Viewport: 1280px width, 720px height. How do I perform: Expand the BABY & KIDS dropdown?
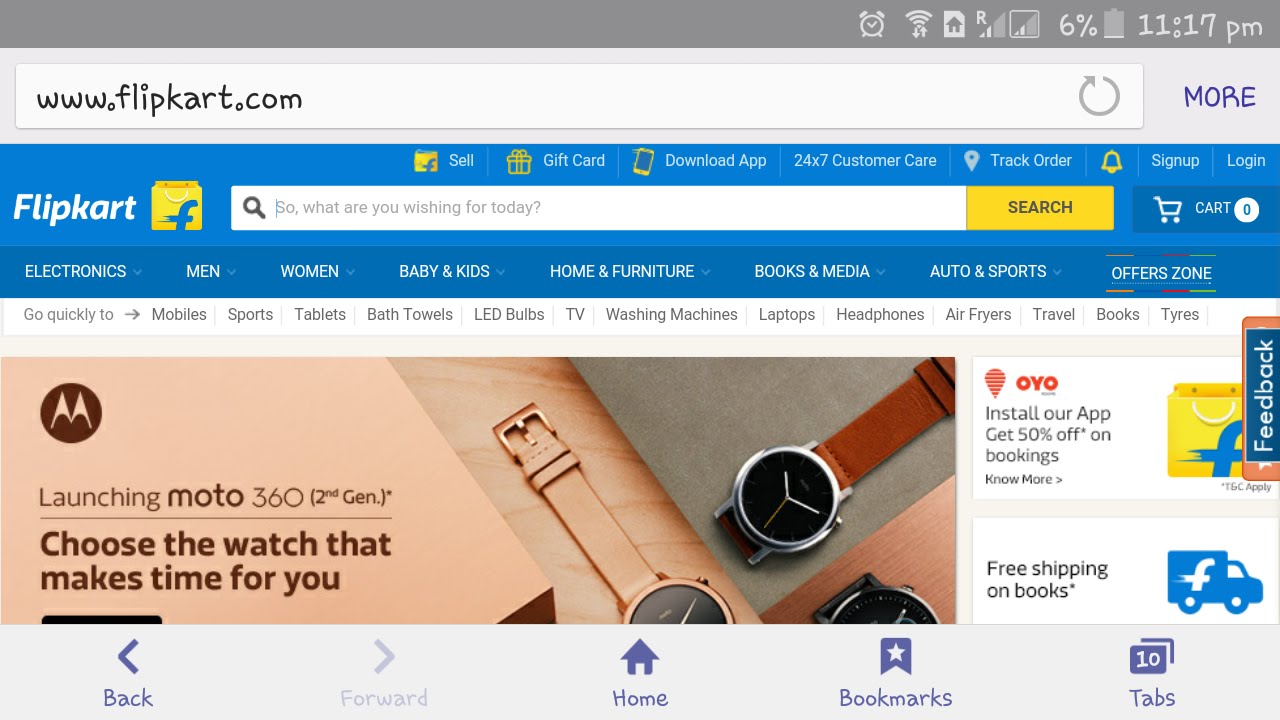[x=452, y=271]
